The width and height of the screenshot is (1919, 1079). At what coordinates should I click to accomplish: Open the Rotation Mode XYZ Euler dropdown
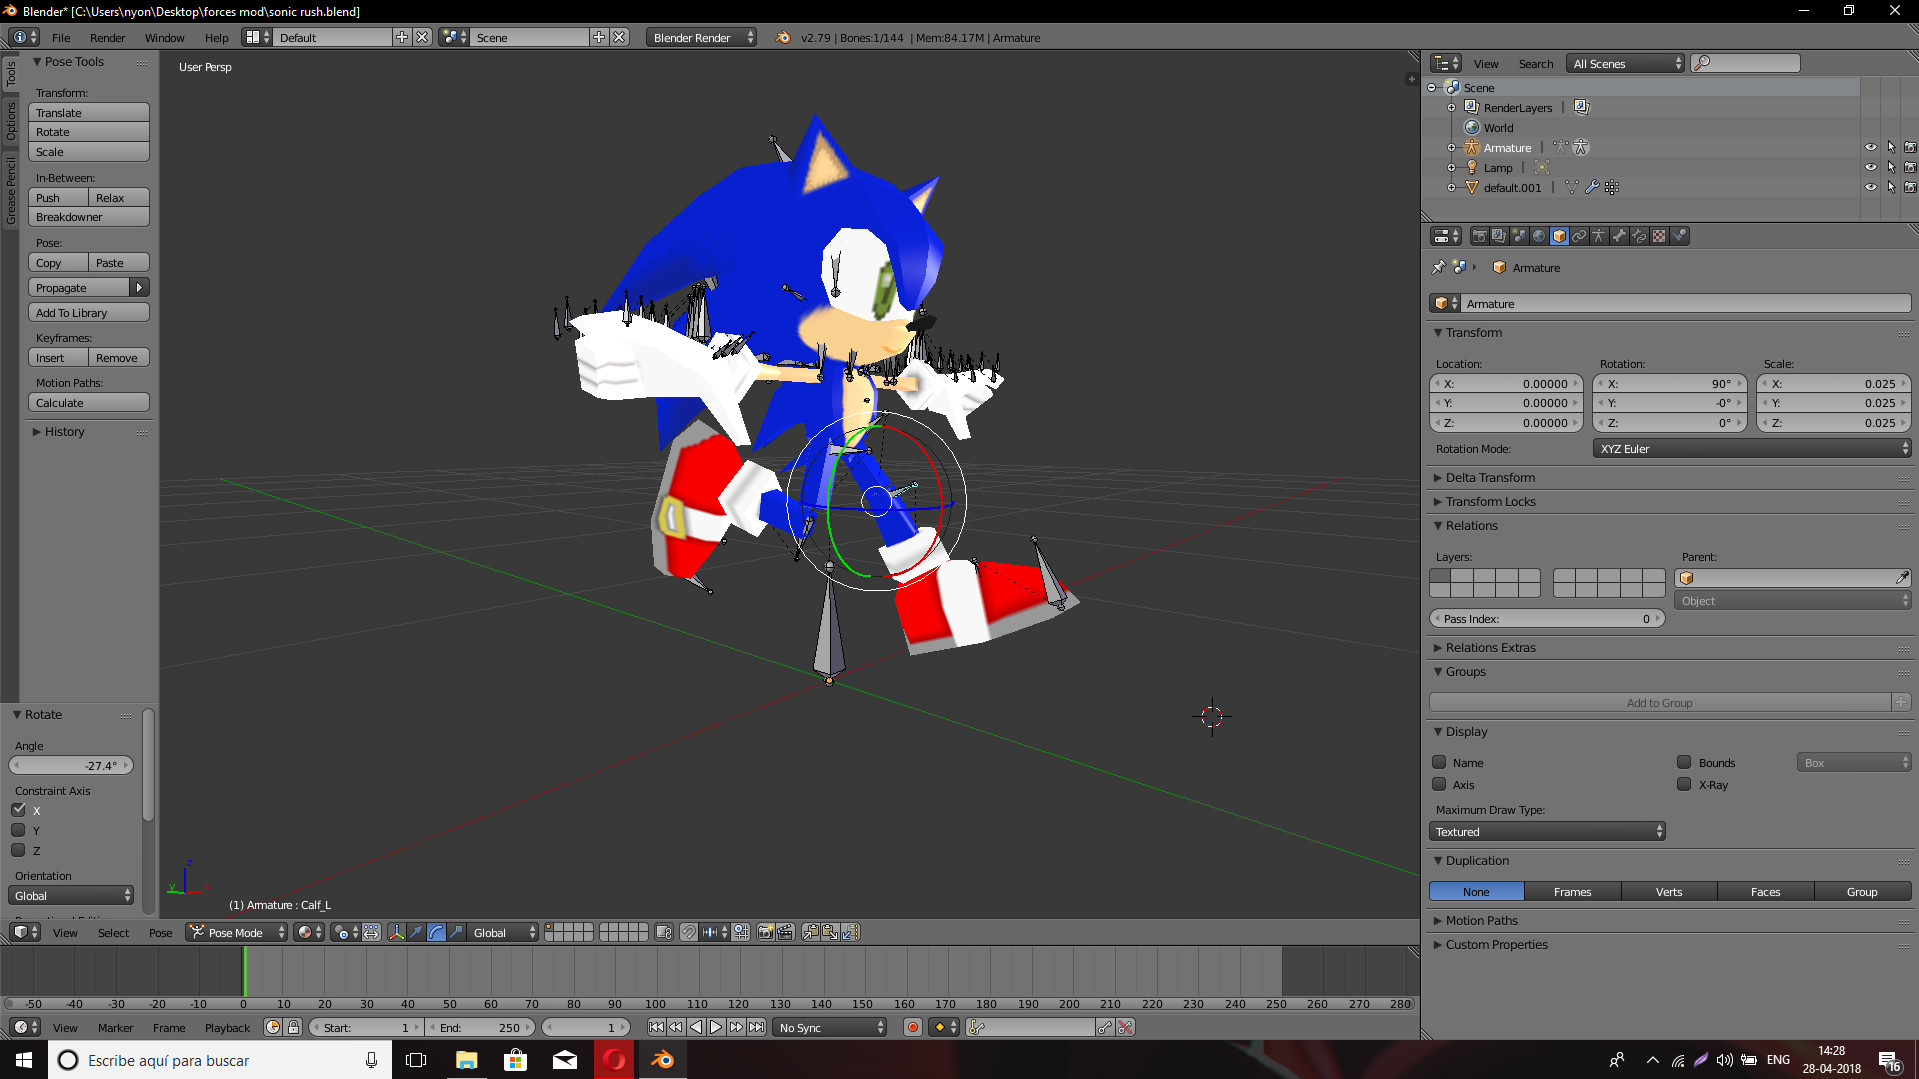tap(1751, 449)
